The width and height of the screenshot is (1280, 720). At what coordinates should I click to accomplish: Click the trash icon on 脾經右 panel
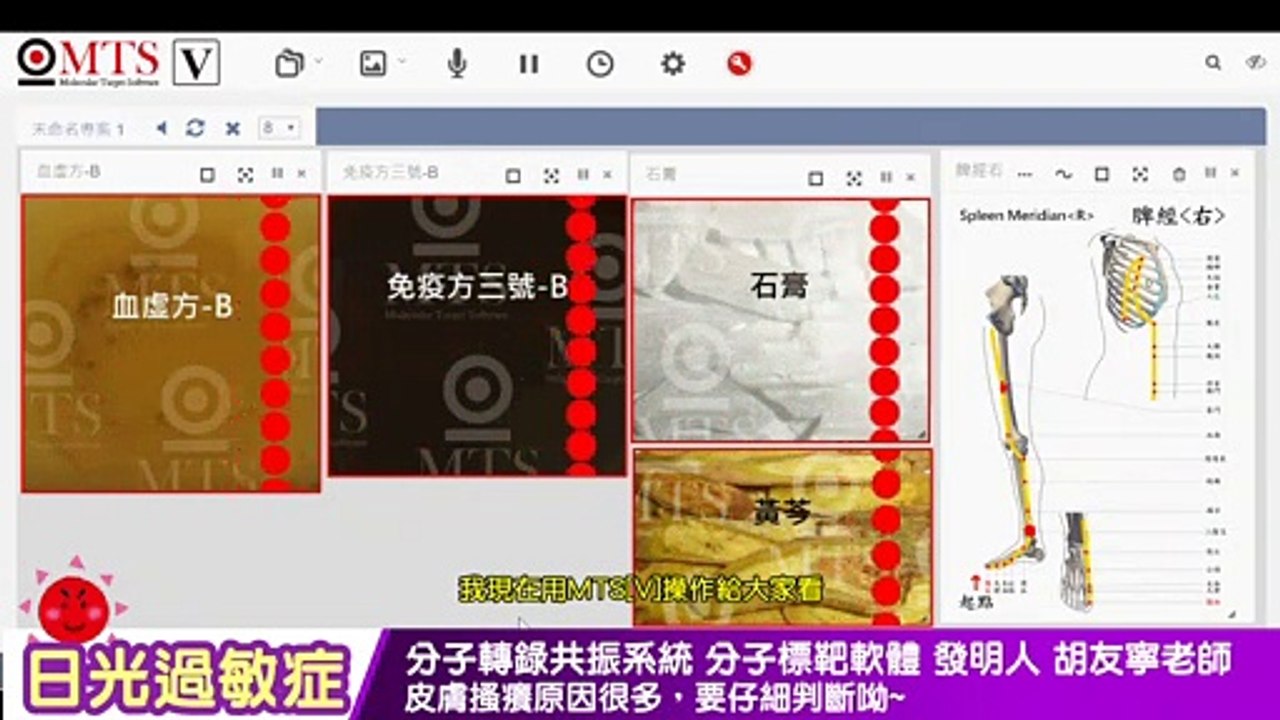coord(1179,174)
